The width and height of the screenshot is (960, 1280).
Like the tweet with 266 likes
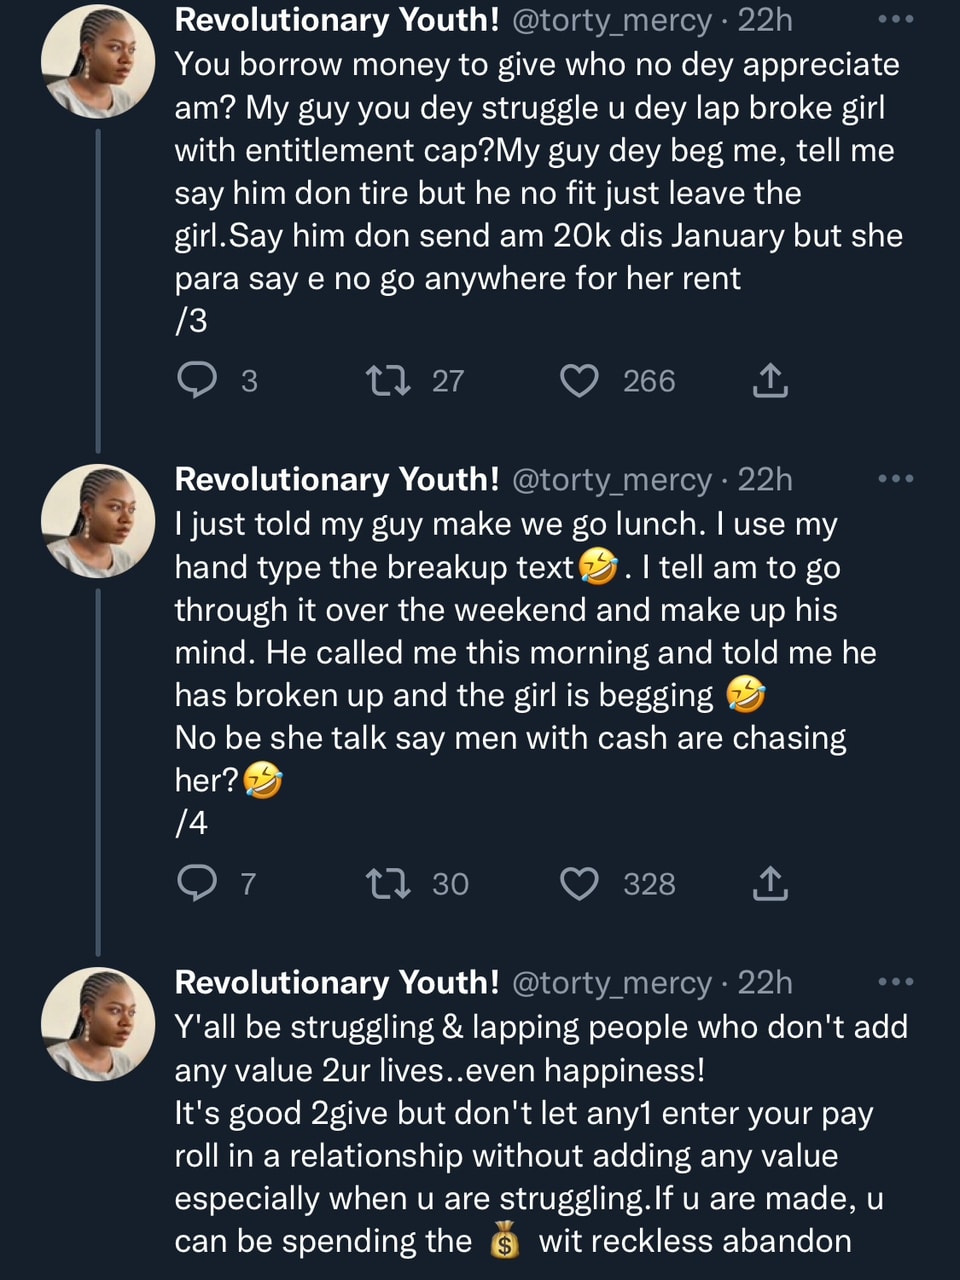coord(579,381)
